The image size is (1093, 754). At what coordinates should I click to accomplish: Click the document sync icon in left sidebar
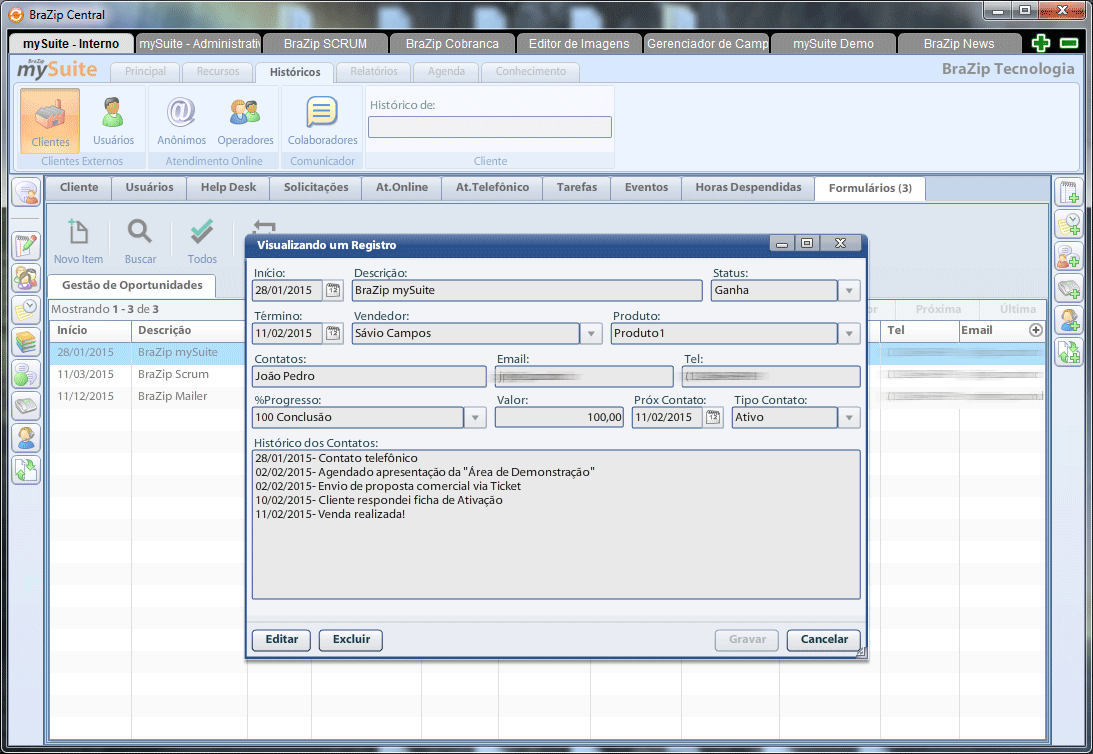pyautogui.click(x=26, y=470)
